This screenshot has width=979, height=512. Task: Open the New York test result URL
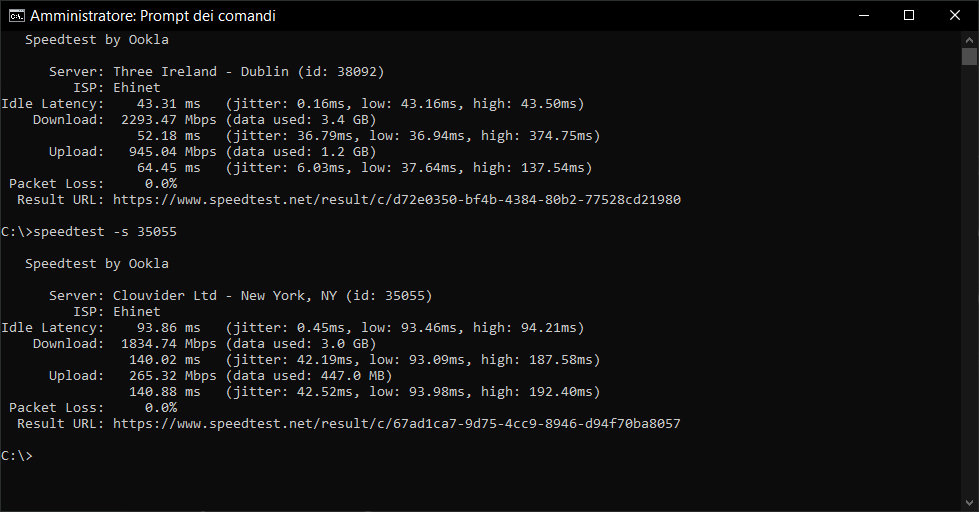(x=396, y=424)
